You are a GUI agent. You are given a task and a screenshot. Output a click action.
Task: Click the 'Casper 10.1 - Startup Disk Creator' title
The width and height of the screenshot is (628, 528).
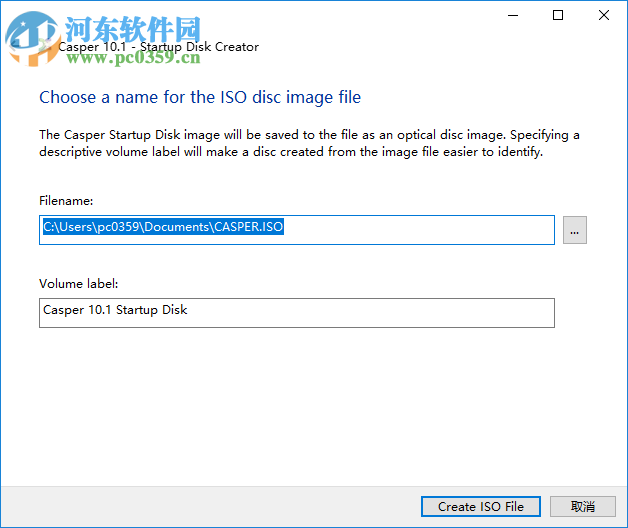point(159,46)
